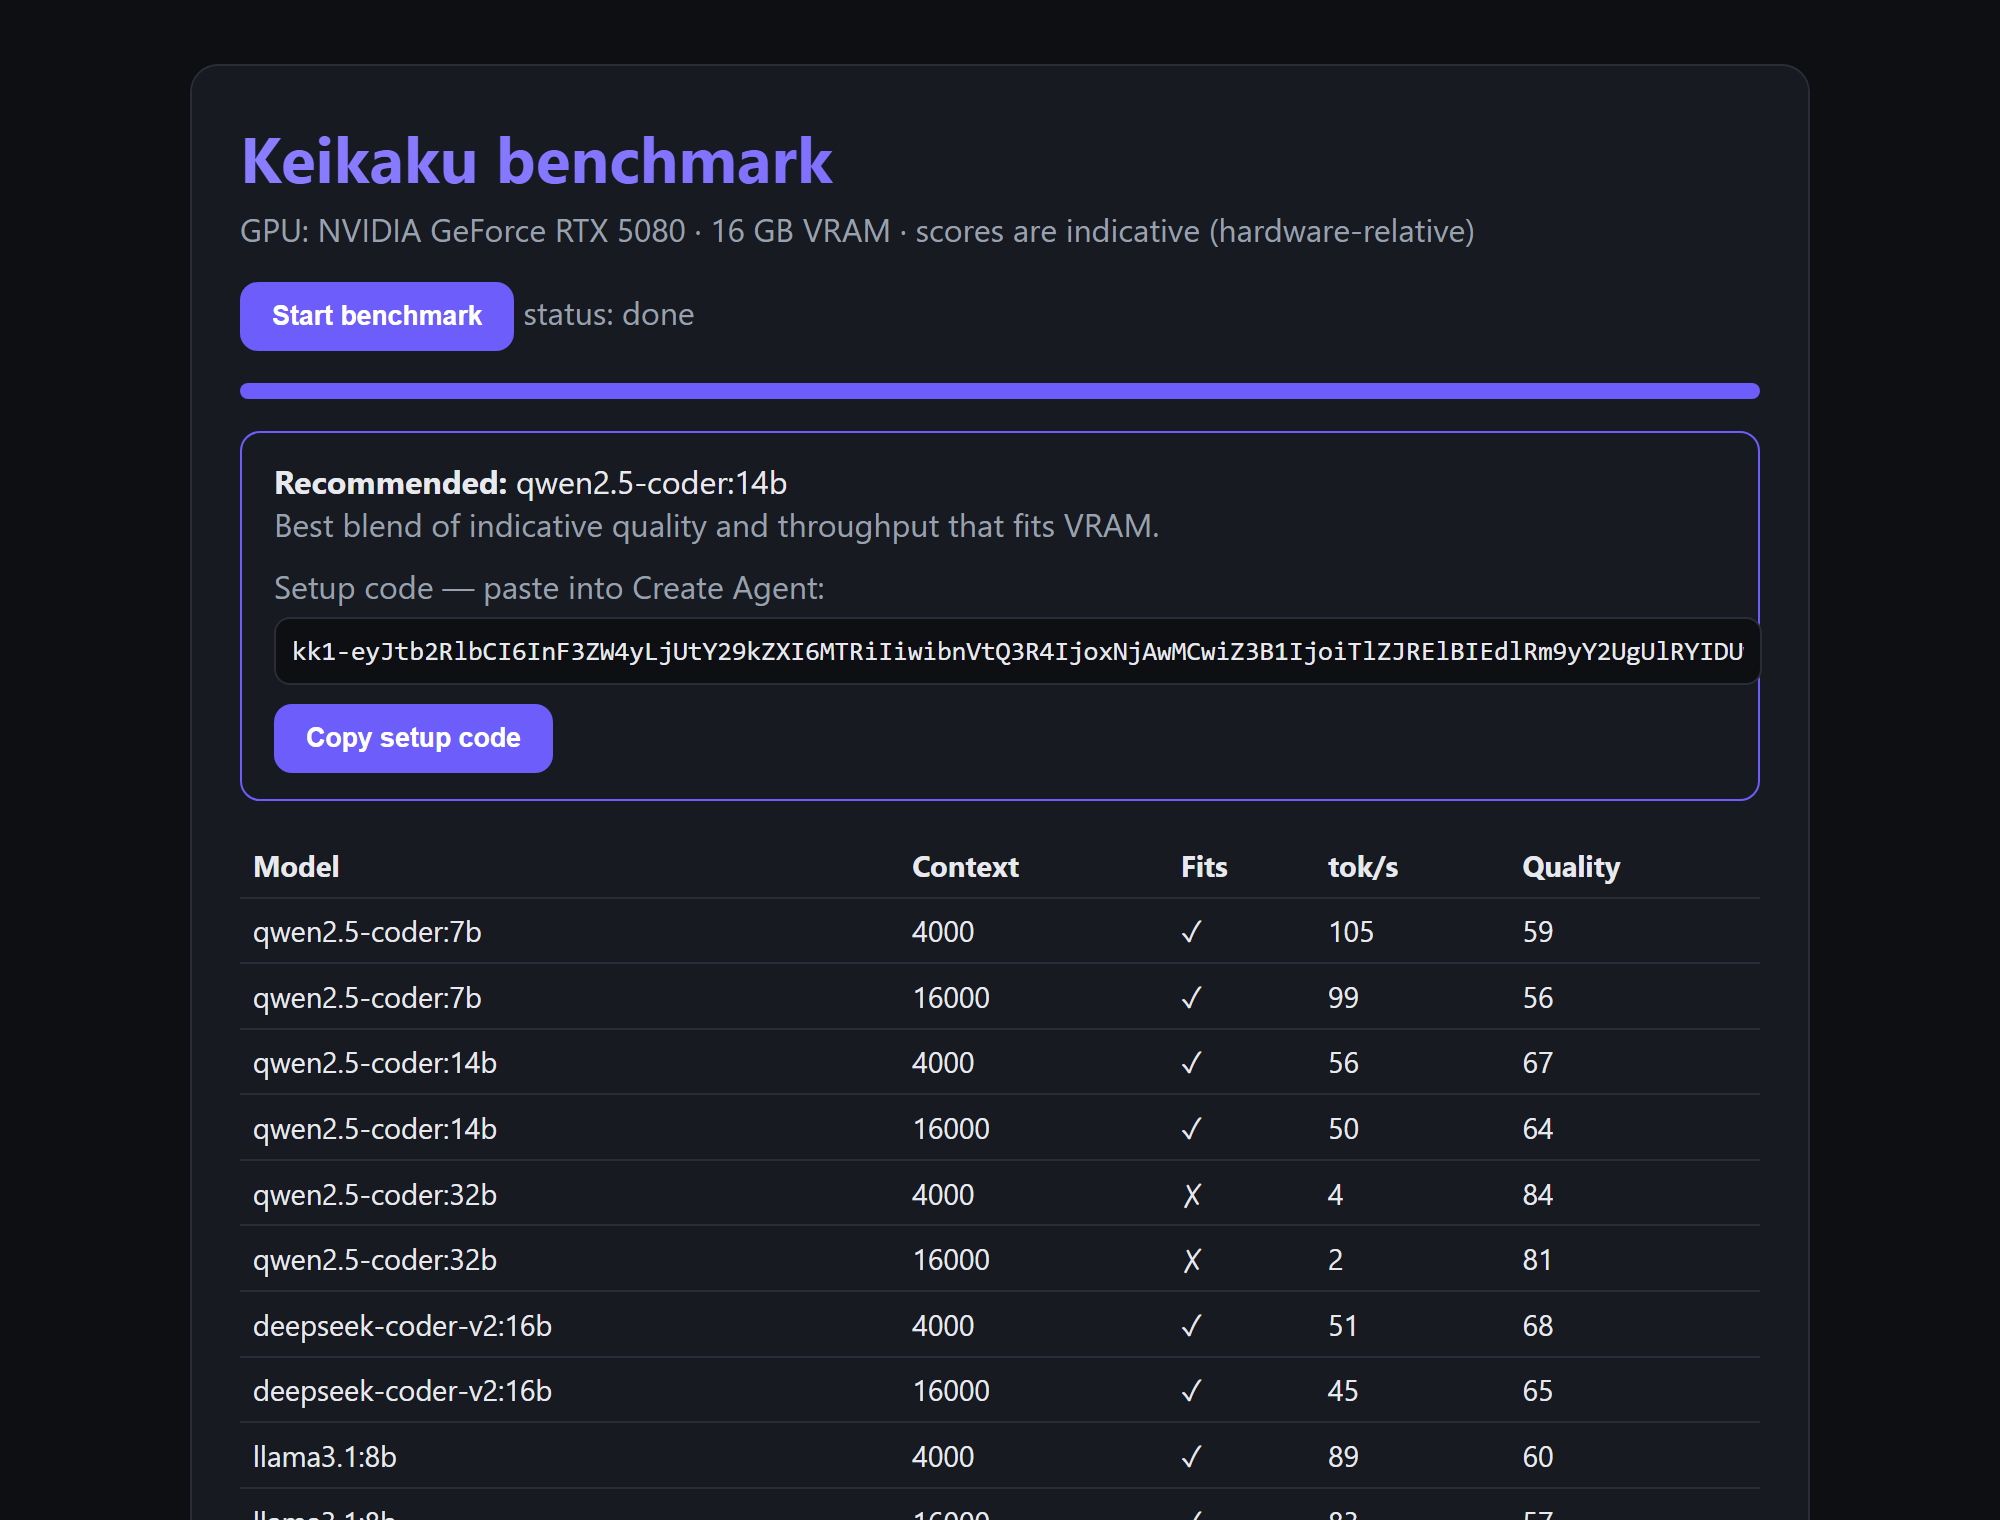Click the fits checkmark for qwen2.5-coder:14b 16000

1191,1129
